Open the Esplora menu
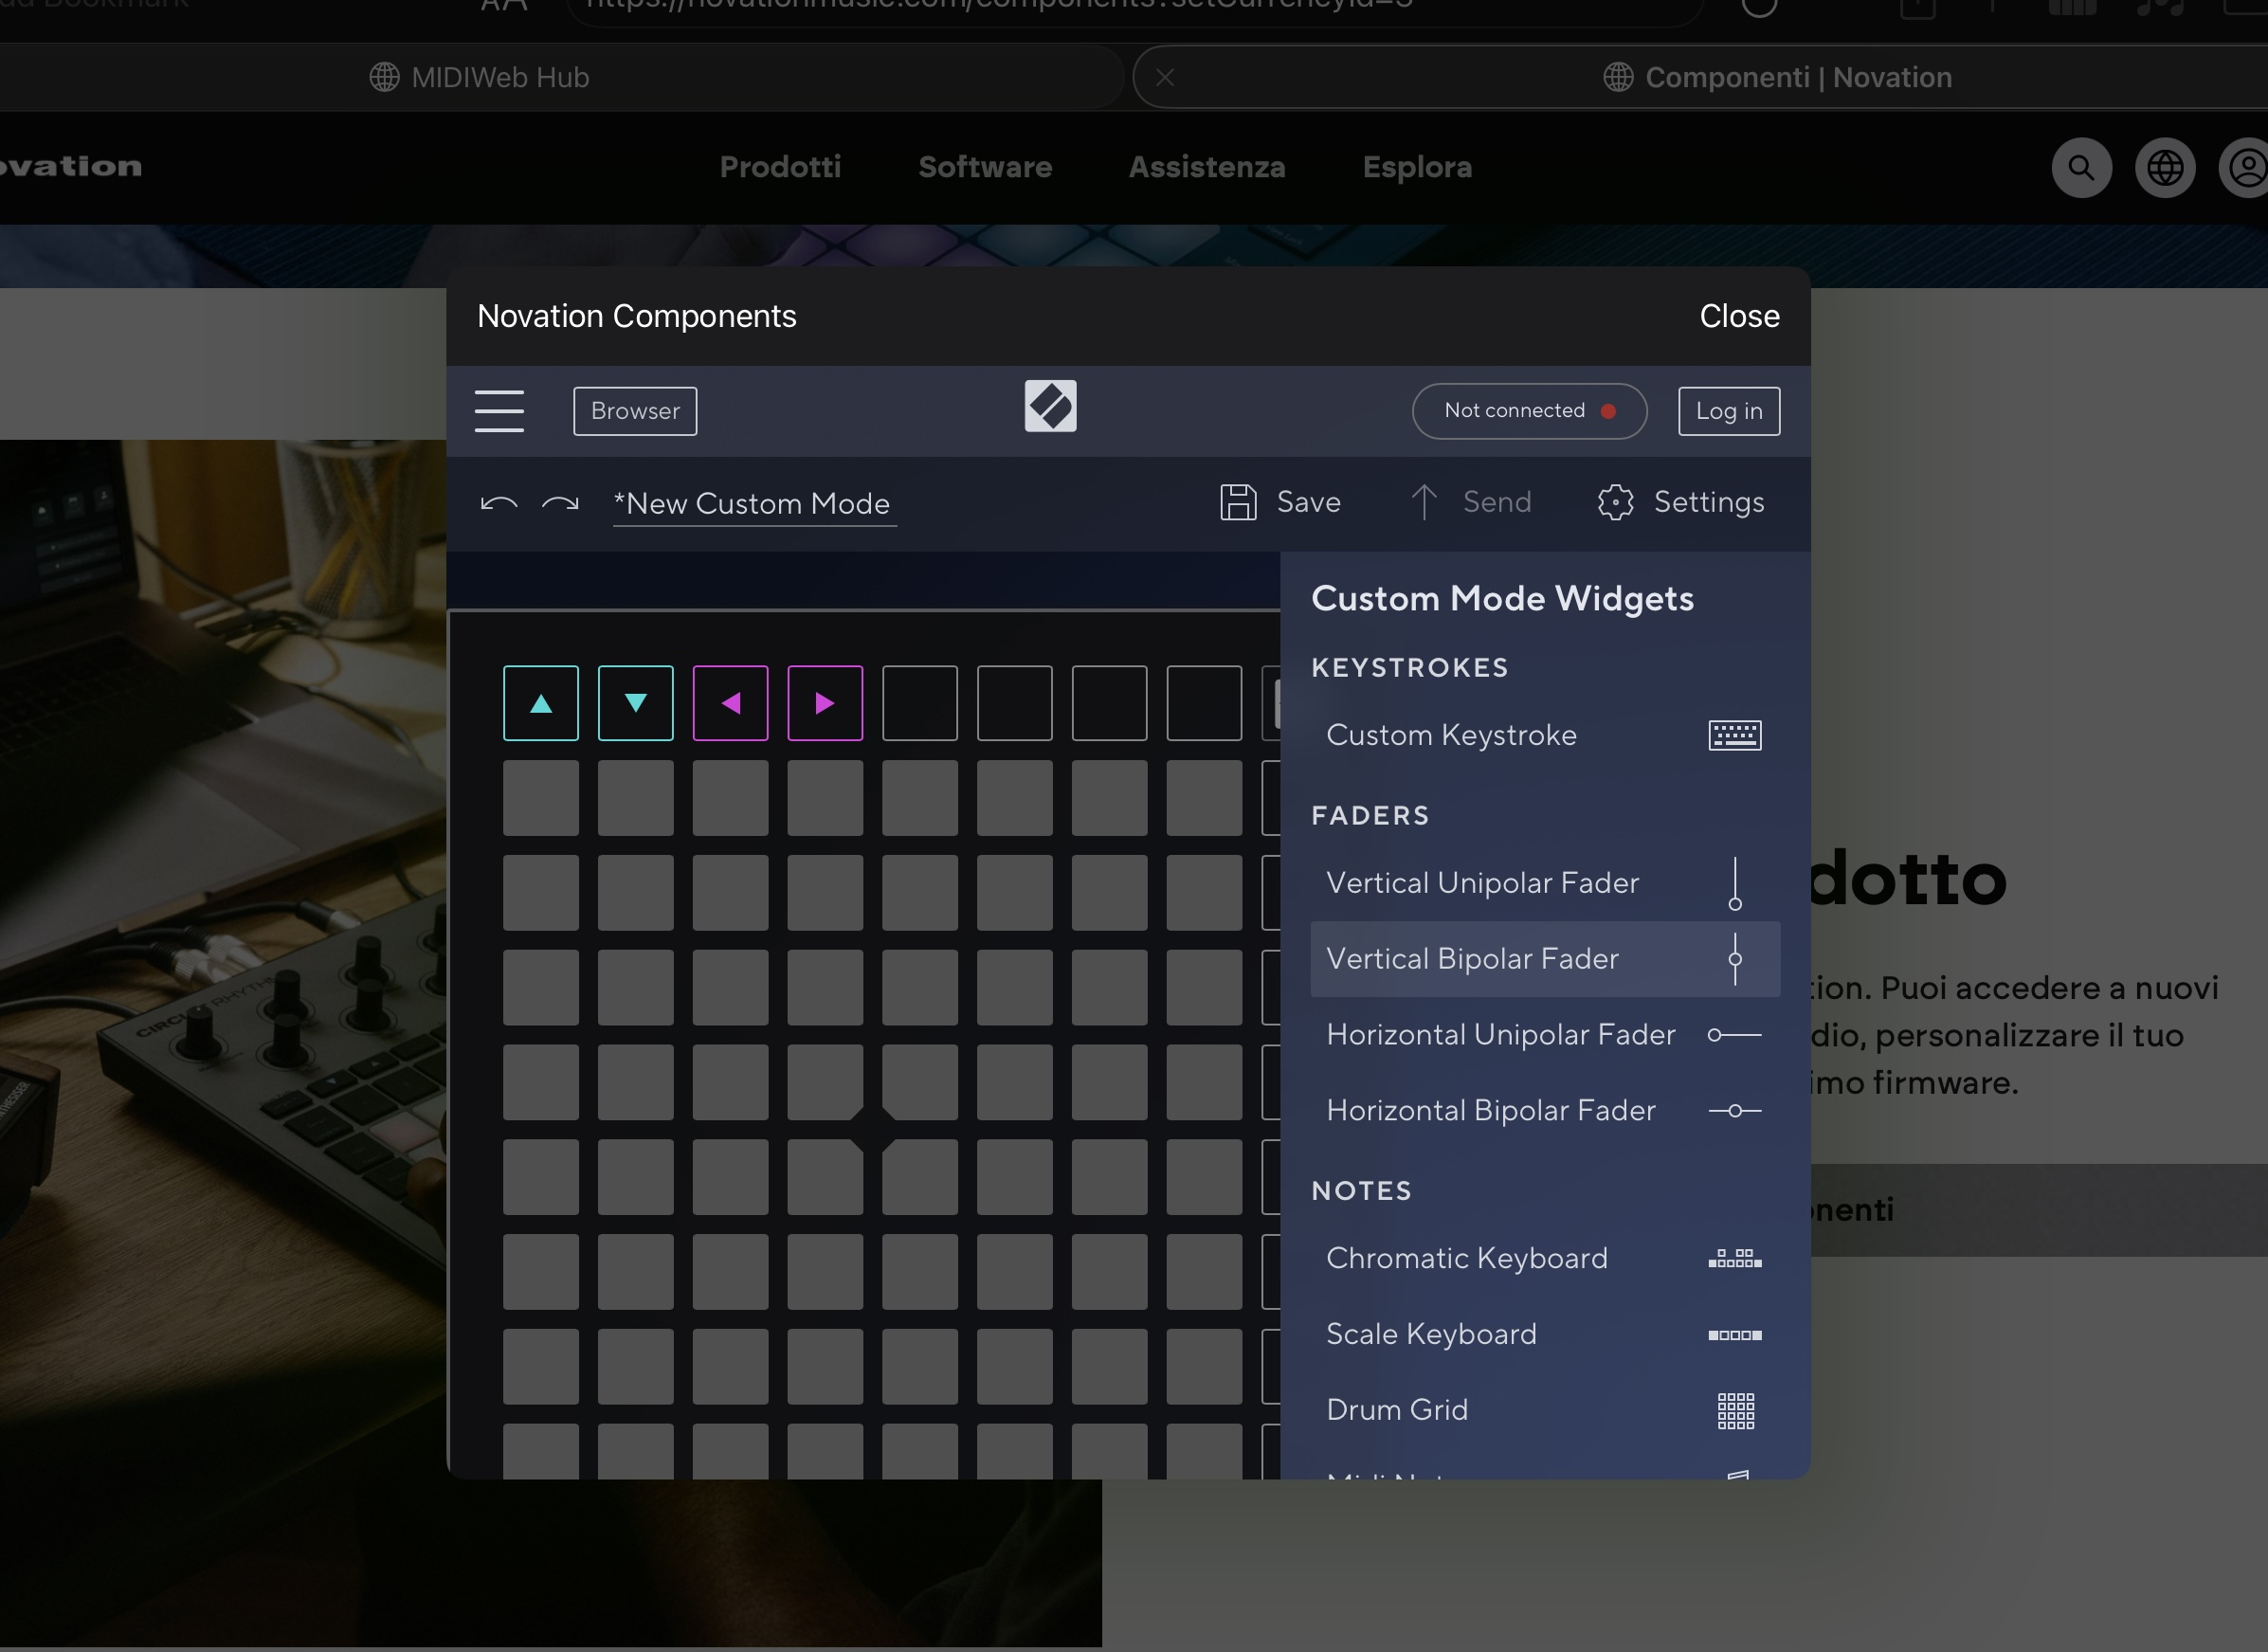Image resolution: width=2268 pixels, height=1652 pixels. point(1417,167)
